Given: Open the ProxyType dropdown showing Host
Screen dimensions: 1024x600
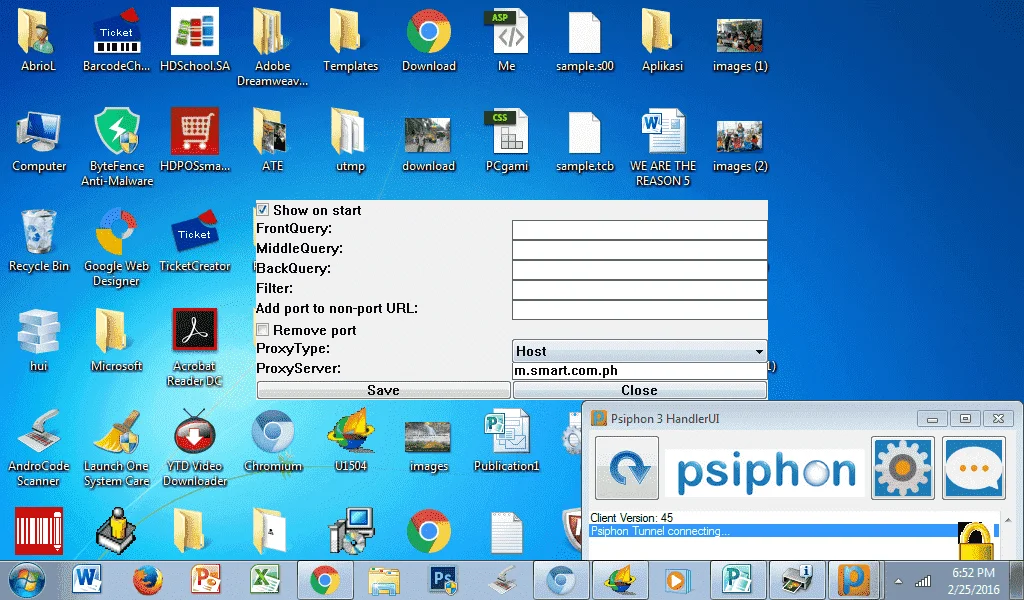Looking at the screenshot, I should (x=639, y=351).
